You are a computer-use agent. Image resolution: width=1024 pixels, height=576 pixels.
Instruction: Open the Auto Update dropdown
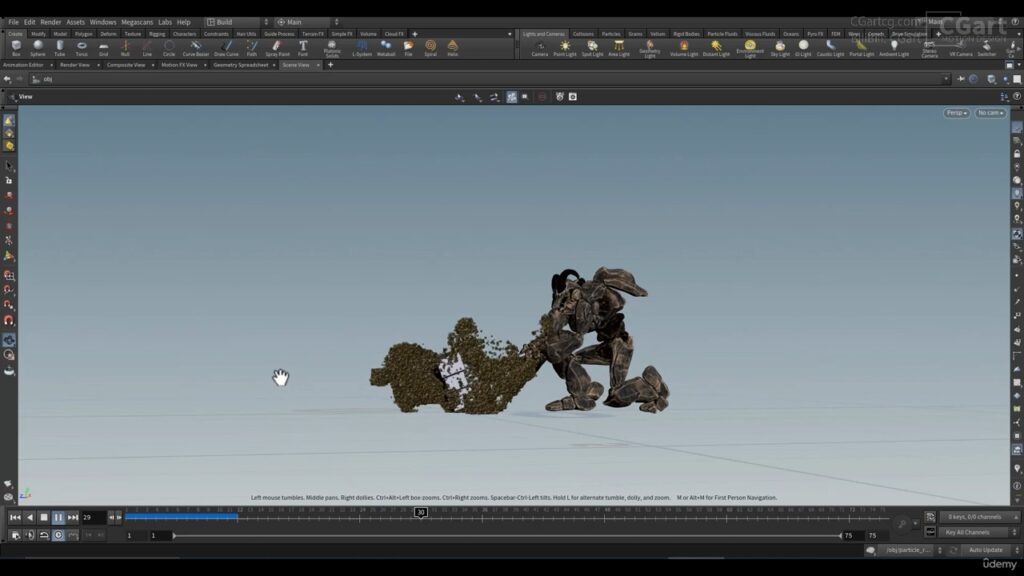[x=989, y=550]
